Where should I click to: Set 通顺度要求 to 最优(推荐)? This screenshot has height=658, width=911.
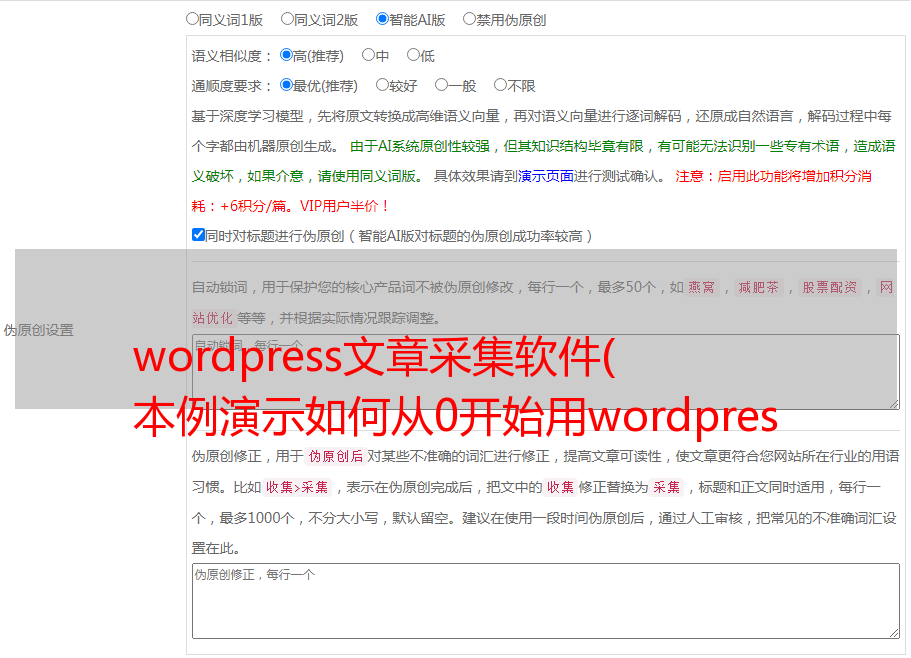tap(286, 85)
